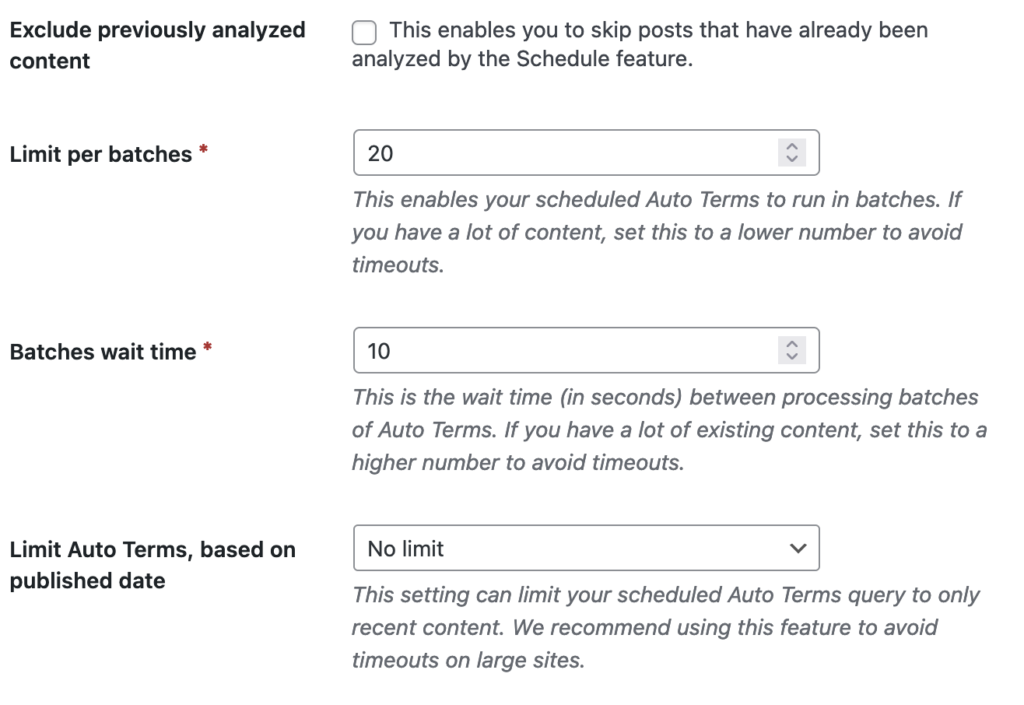Click the "No limit" text in the select box
The image size is (1024, 705).
coord(406,548)
